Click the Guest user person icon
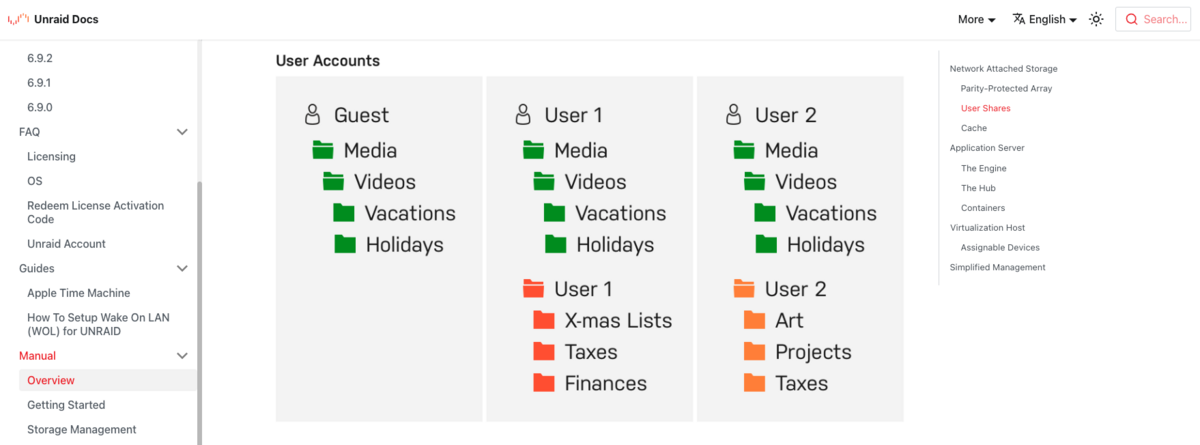 coord(313,115)
